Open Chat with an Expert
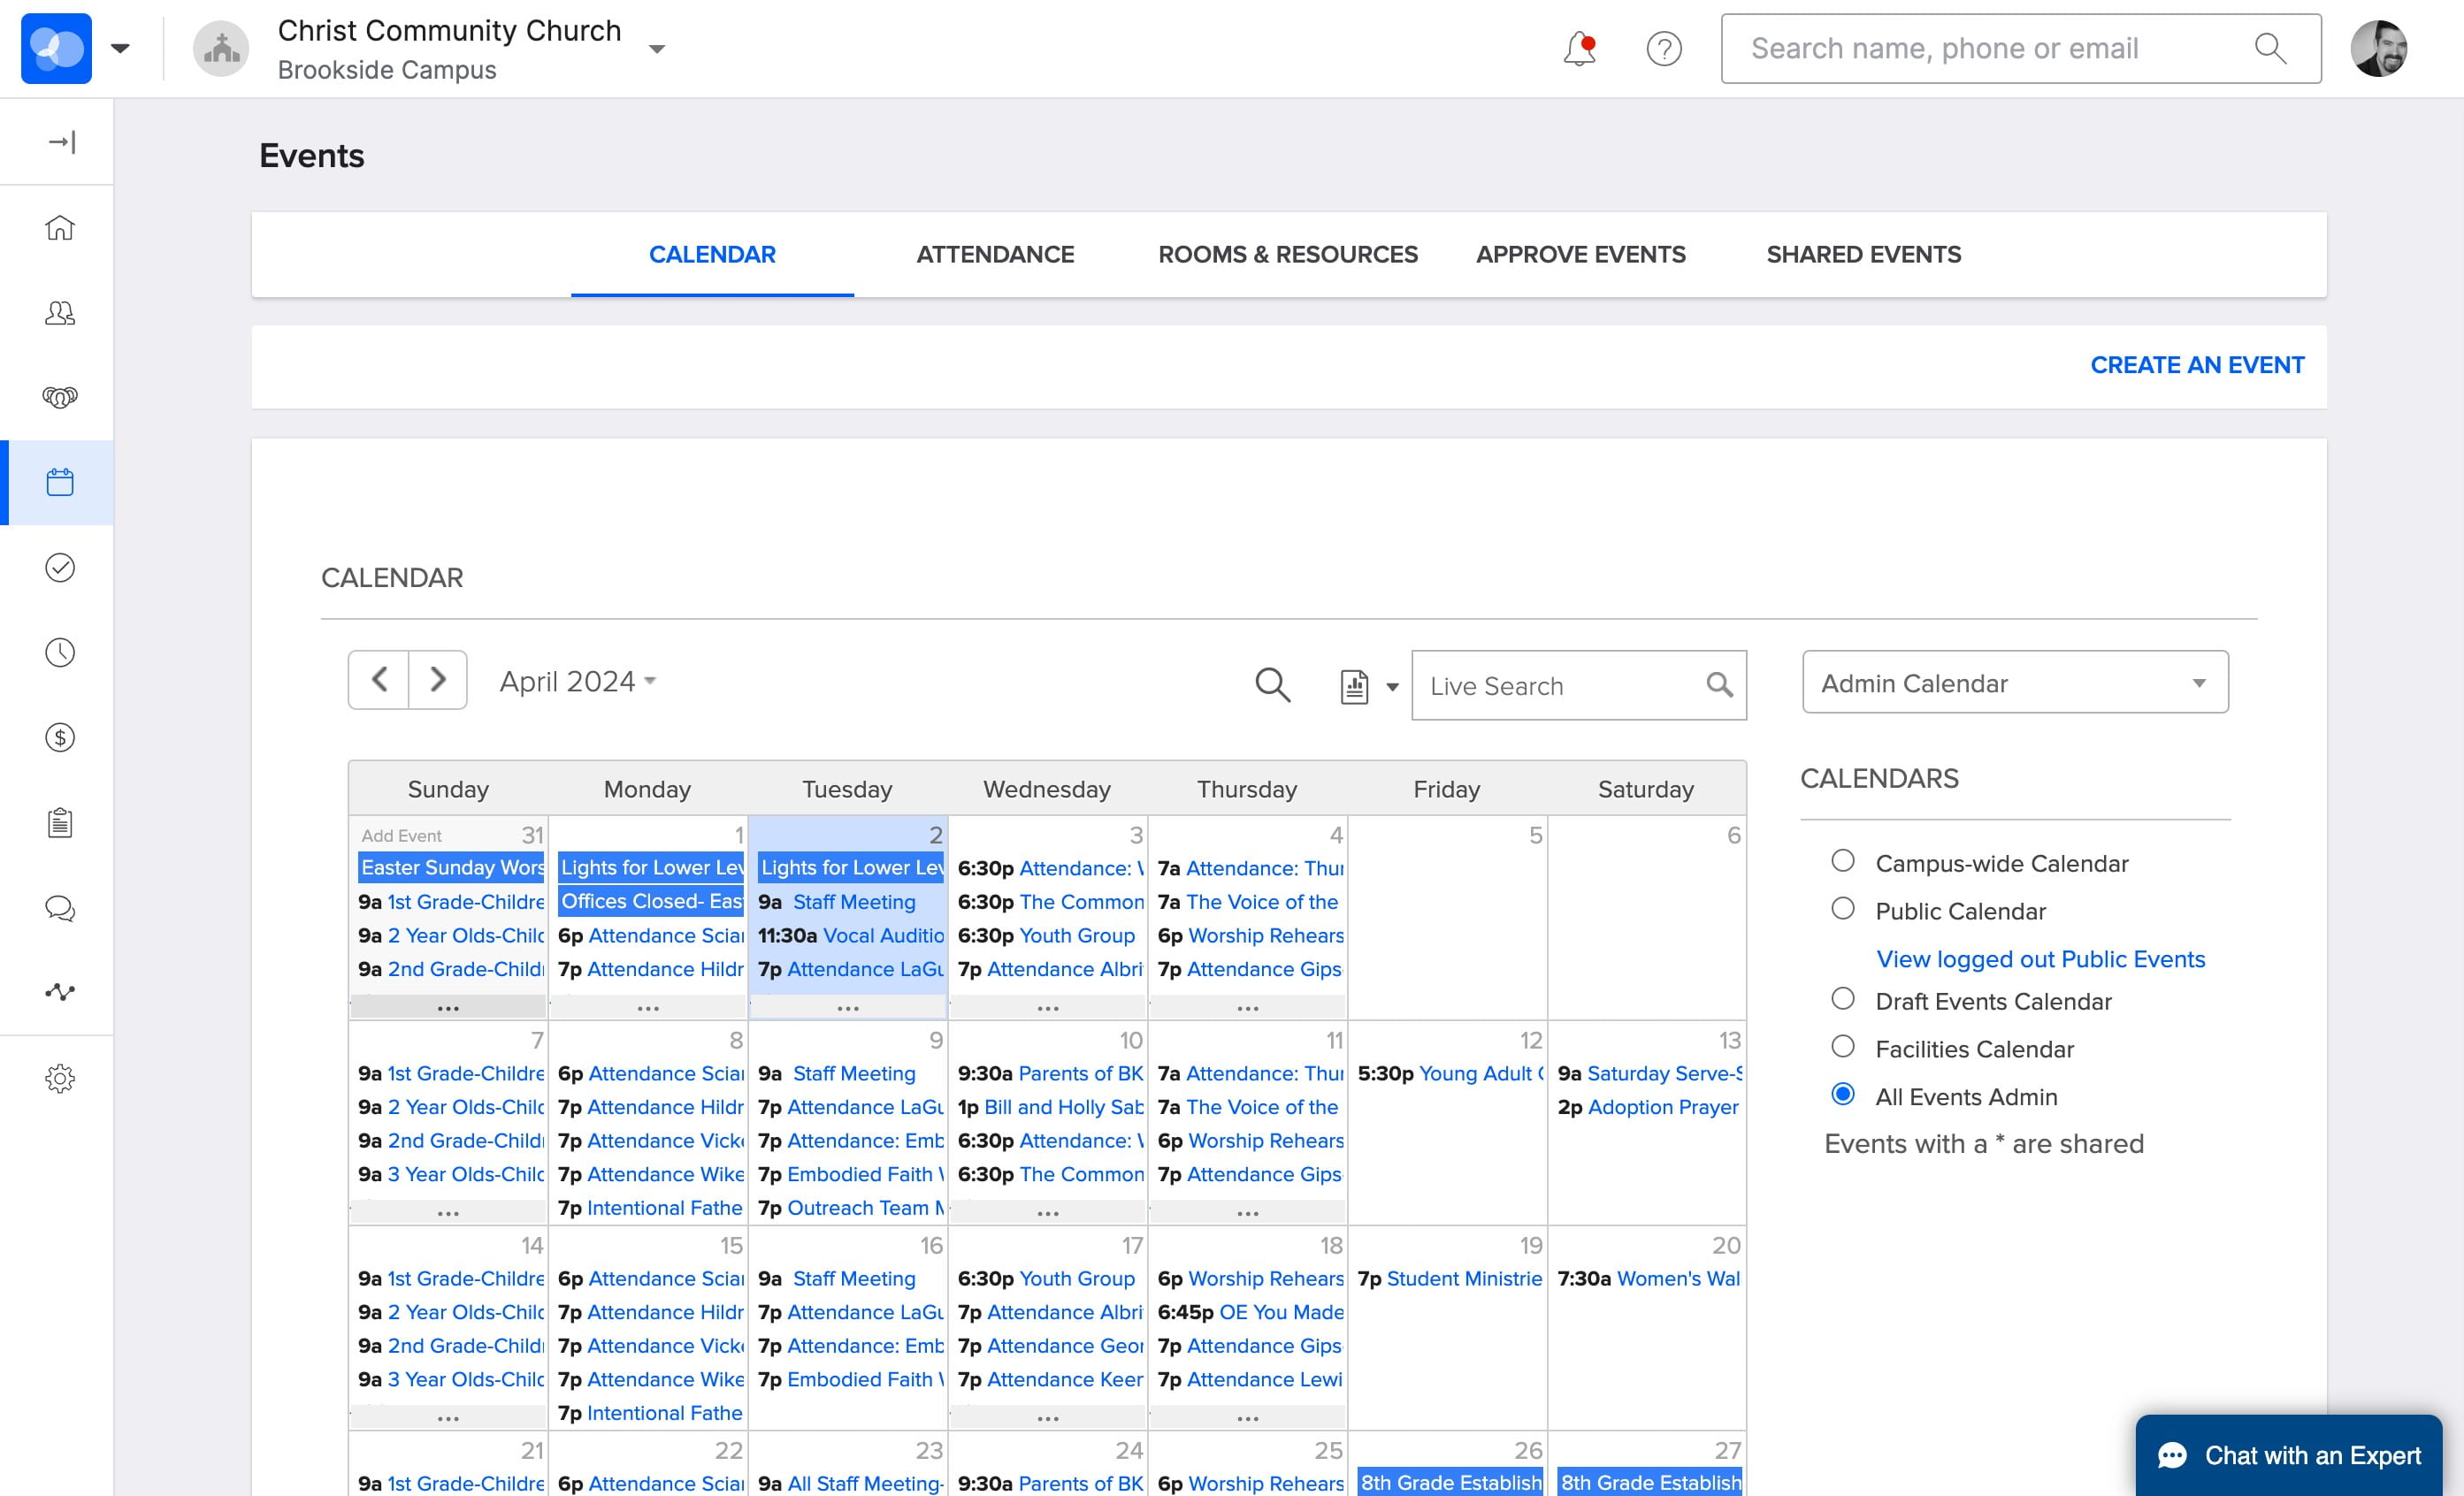Screen dimensions: 2464x1496 pyautogui.click(x=2289, y=1455)
